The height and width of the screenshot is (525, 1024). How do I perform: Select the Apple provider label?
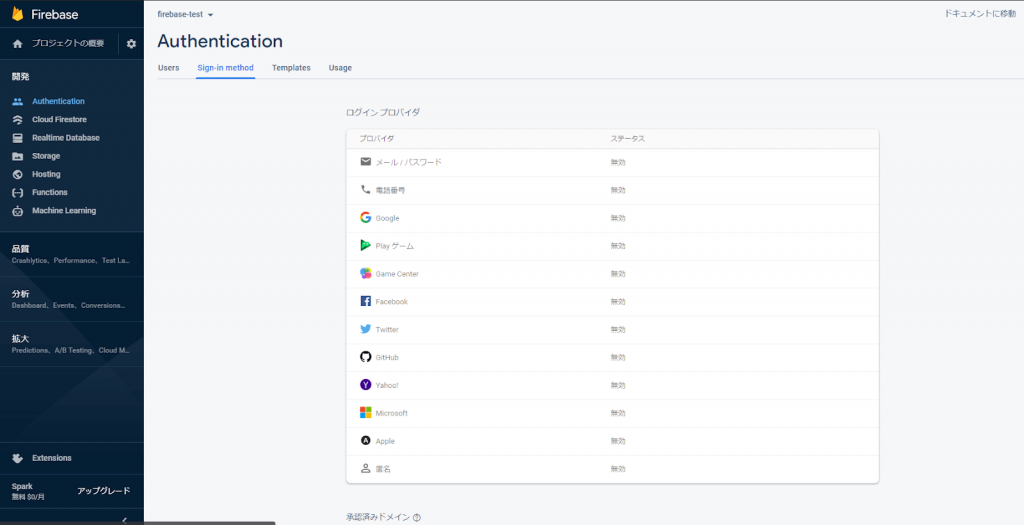pos(385,441)
